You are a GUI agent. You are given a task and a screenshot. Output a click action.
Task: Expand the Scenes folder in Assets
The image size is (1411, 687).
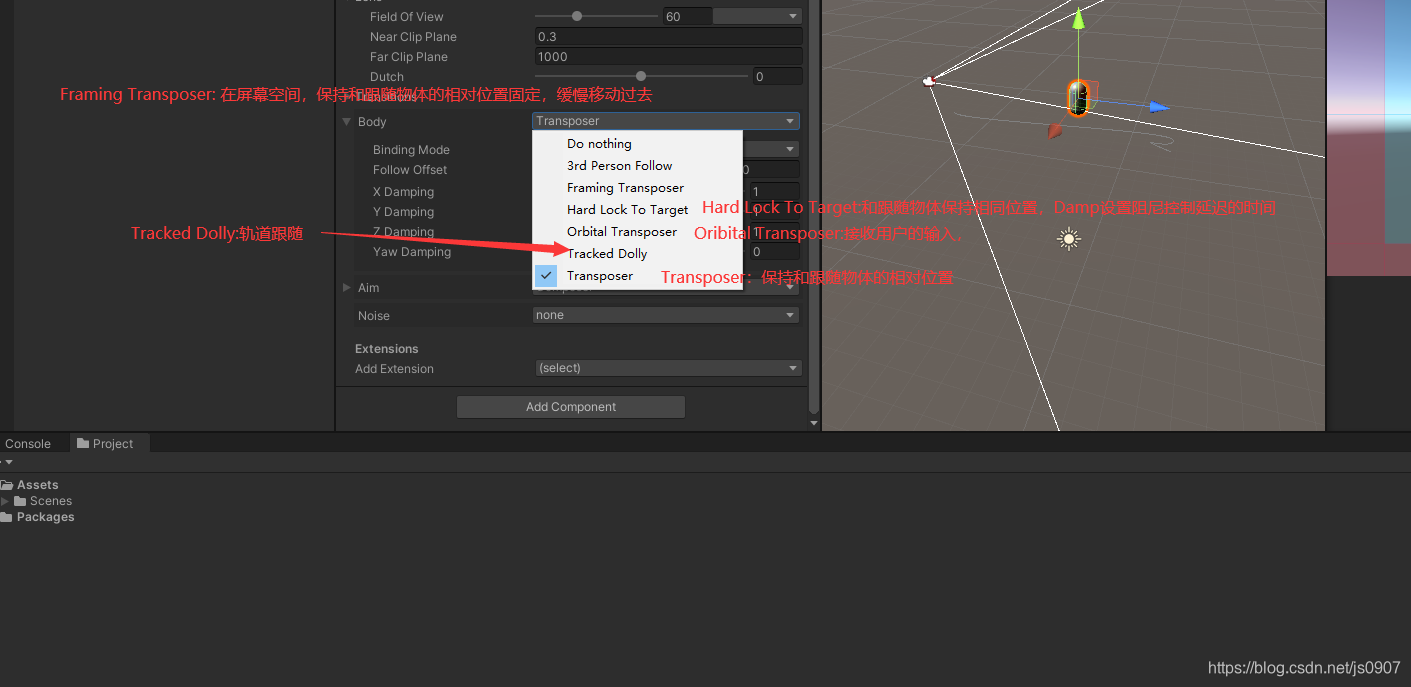coord(5,501)
